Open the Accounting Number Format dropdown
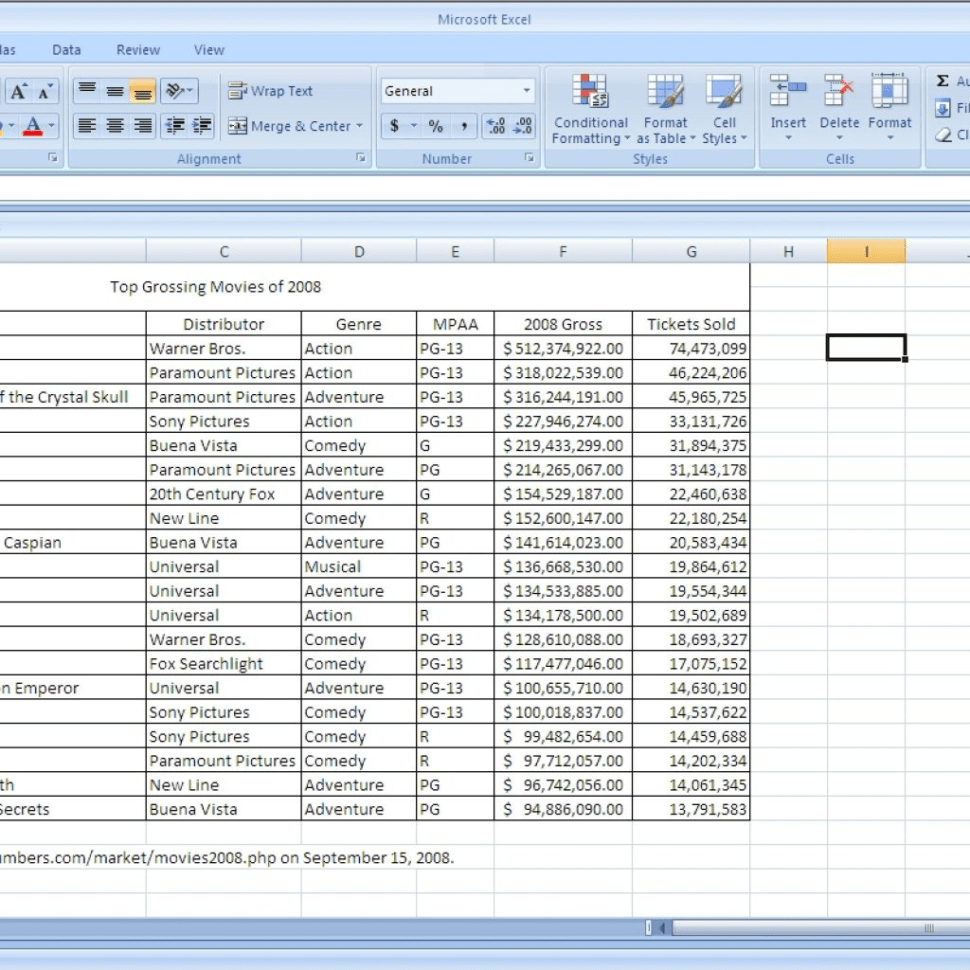The width and height of the screenshot is (970, 970). tap(416, 126)
